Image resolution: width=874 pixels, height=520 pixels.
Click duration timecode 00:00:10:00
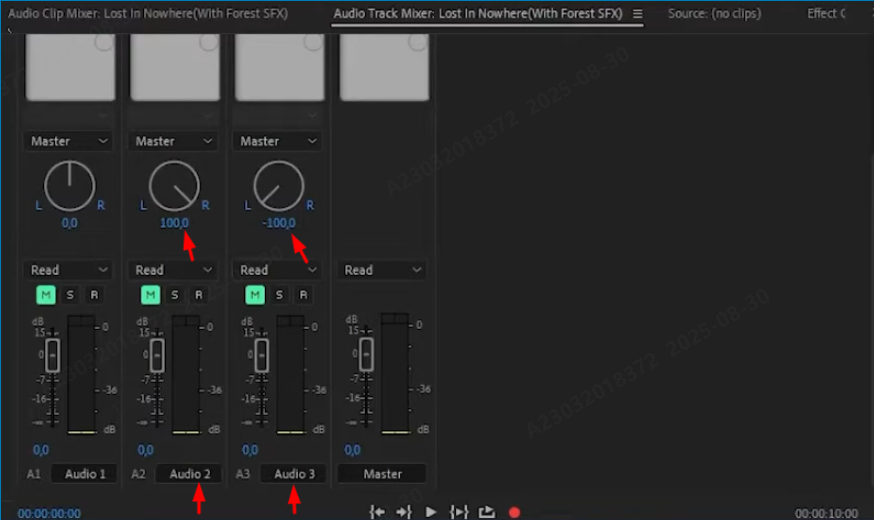coord(826,513)
